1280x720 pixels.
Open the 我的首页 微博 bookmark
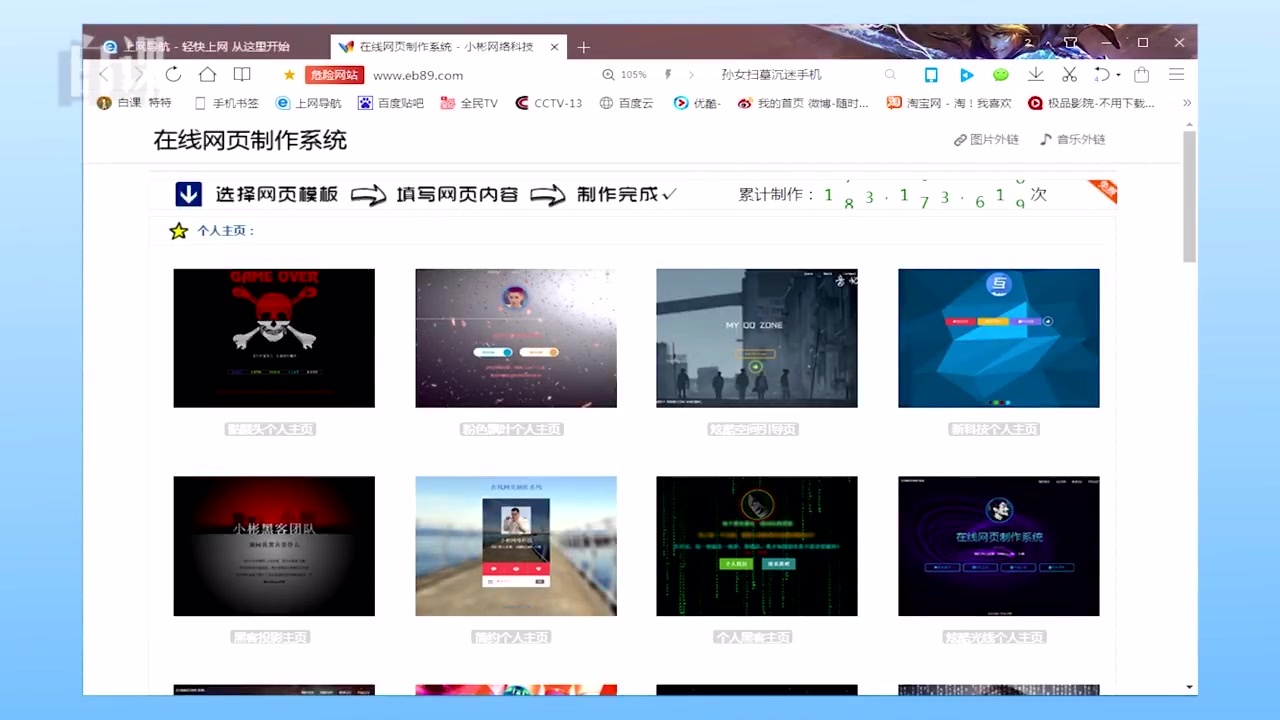pyautogui.click(x=803, y=103)
